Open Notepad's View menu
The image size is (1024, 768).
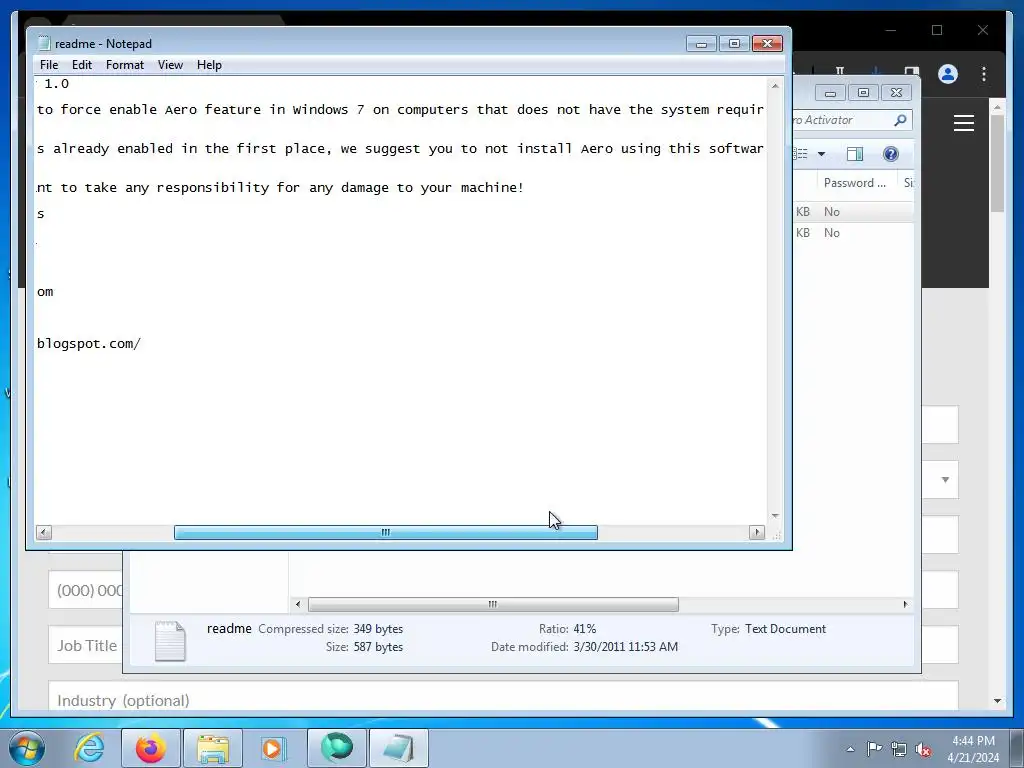coord(170,65)
